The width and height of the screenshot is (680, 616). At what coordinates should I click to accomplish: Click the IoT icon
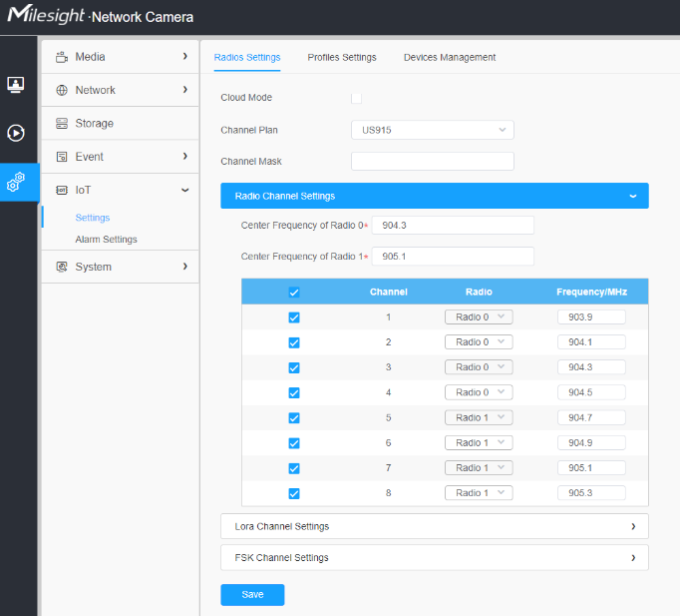pyautogui.click(x=62, y=190)
